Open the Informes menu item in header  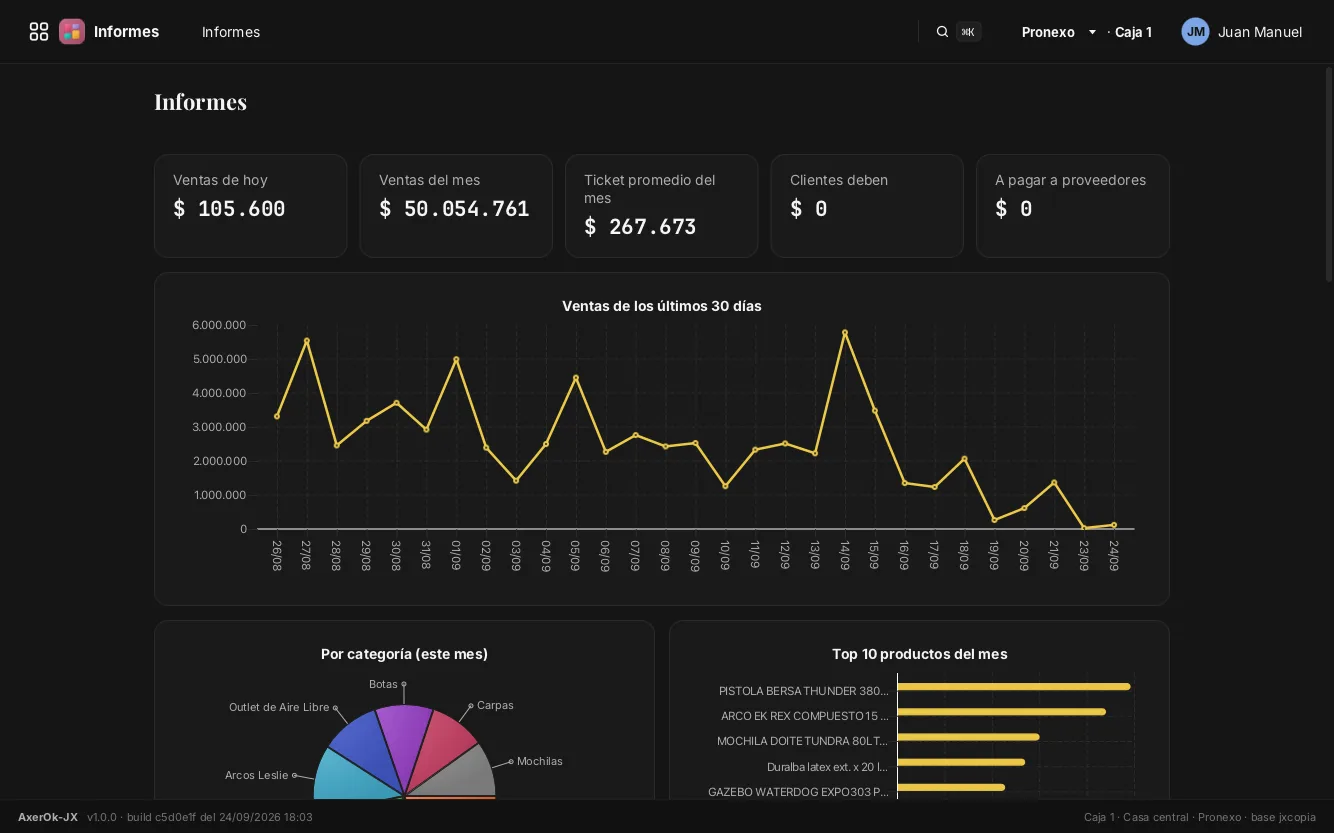[231, 32]
